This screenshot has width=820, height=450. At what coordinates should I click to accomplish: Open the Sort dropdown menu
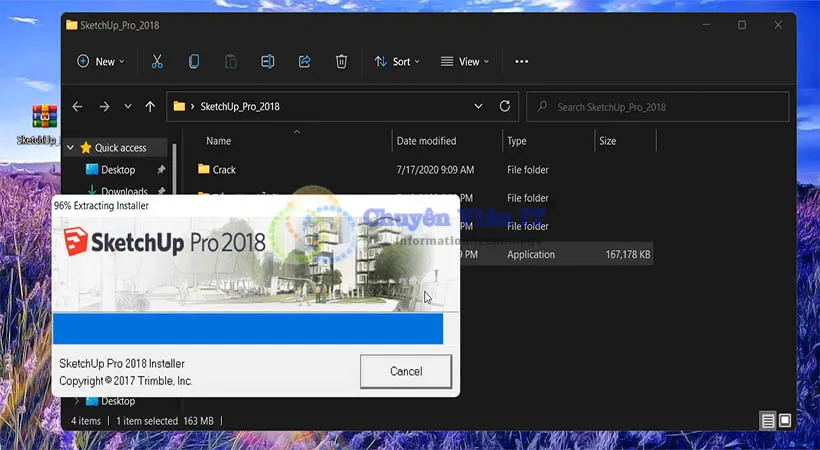coord(396,62)
